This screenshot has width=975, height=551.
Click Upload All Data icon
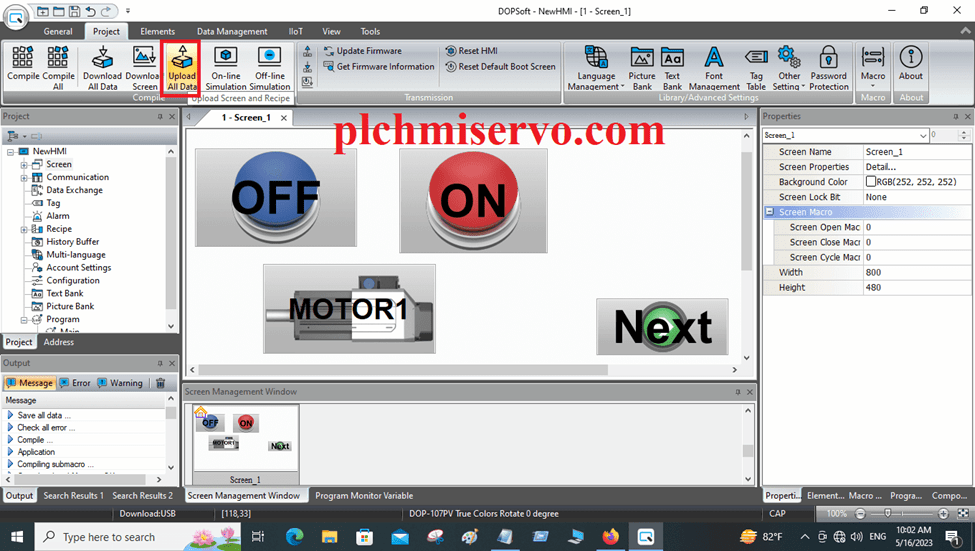click(x=182, y=67)
